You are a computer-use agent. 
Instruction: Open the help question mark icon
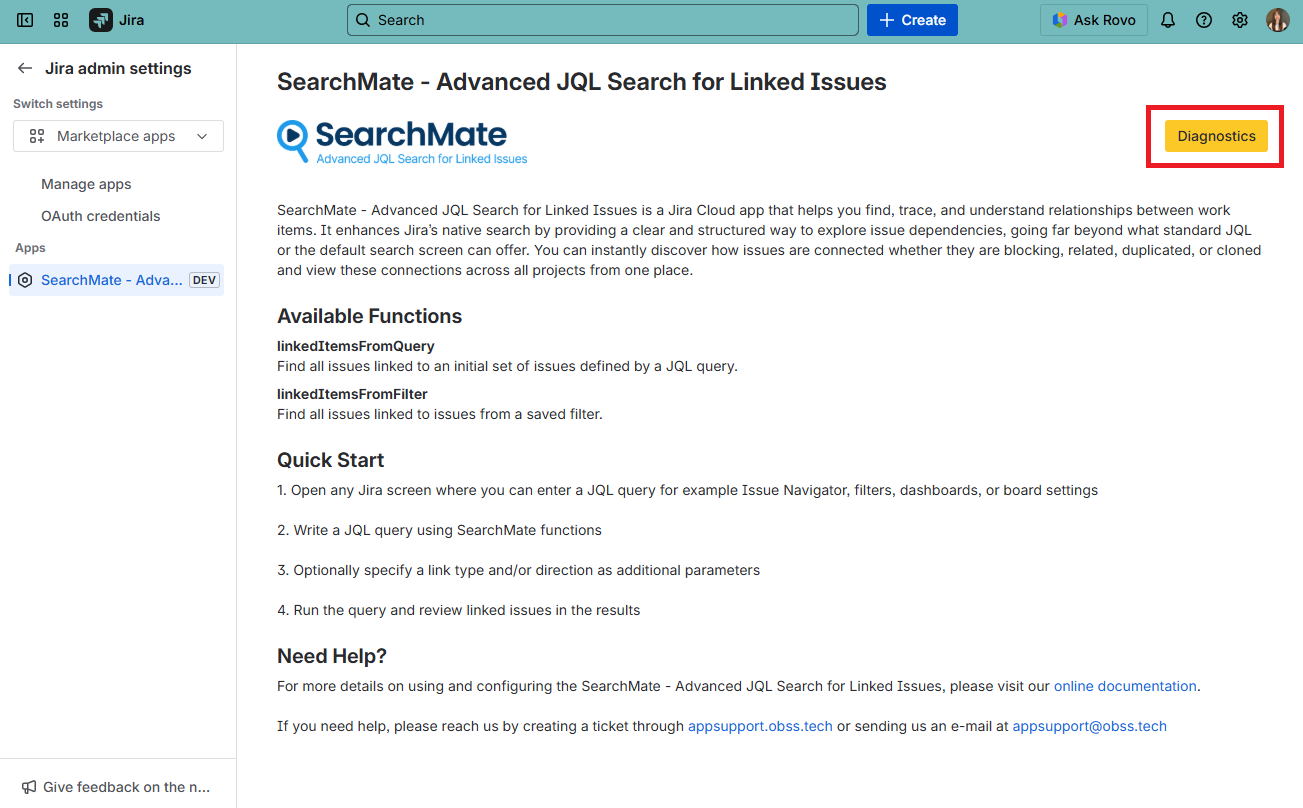tap(1204, 20)
